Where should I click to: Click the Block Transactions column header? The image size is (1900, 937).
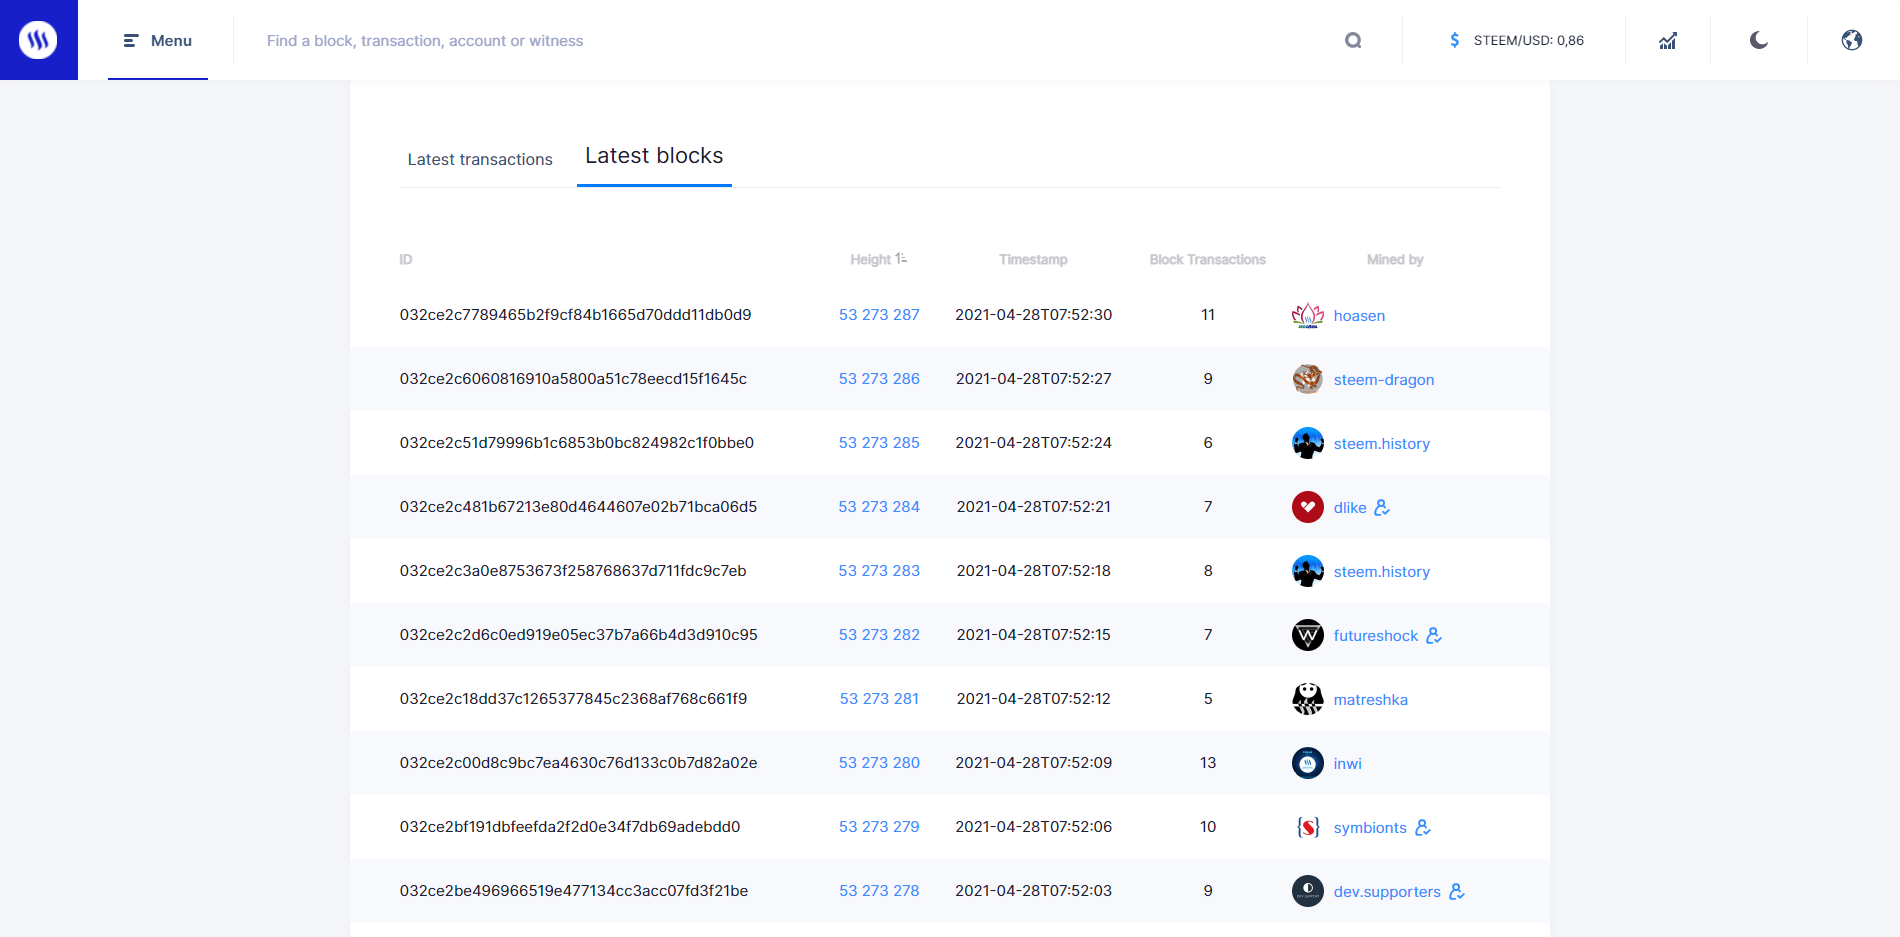pyautogui.click(x=1208, y=260)
